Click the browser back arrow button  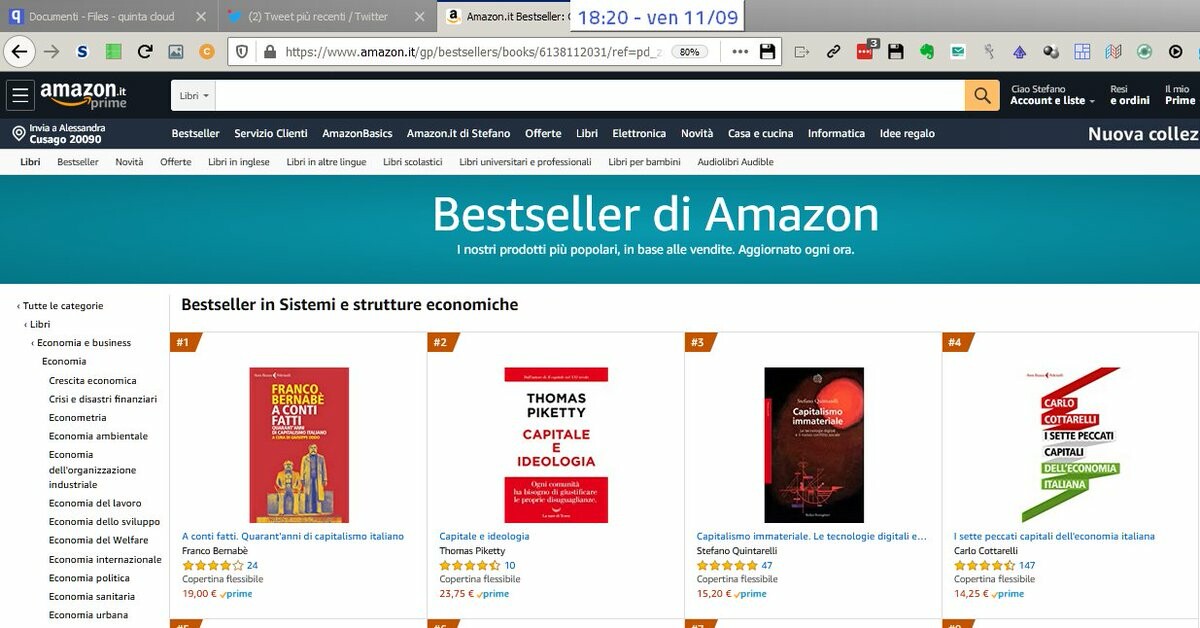[x=19, y=51]
